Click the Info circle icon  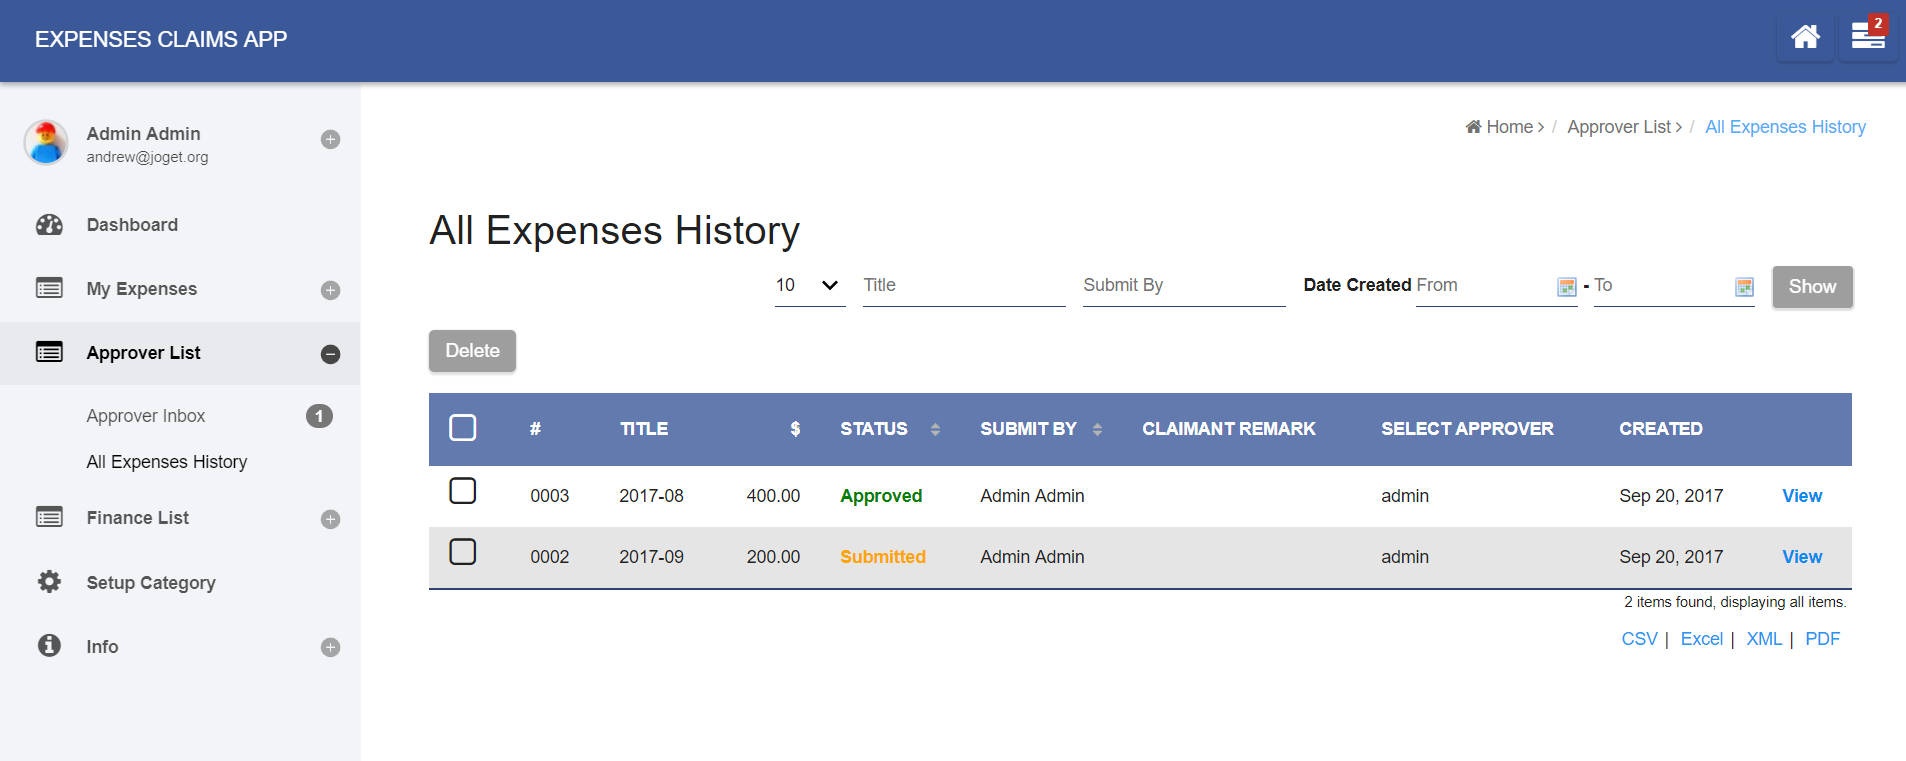click(49, 646)
